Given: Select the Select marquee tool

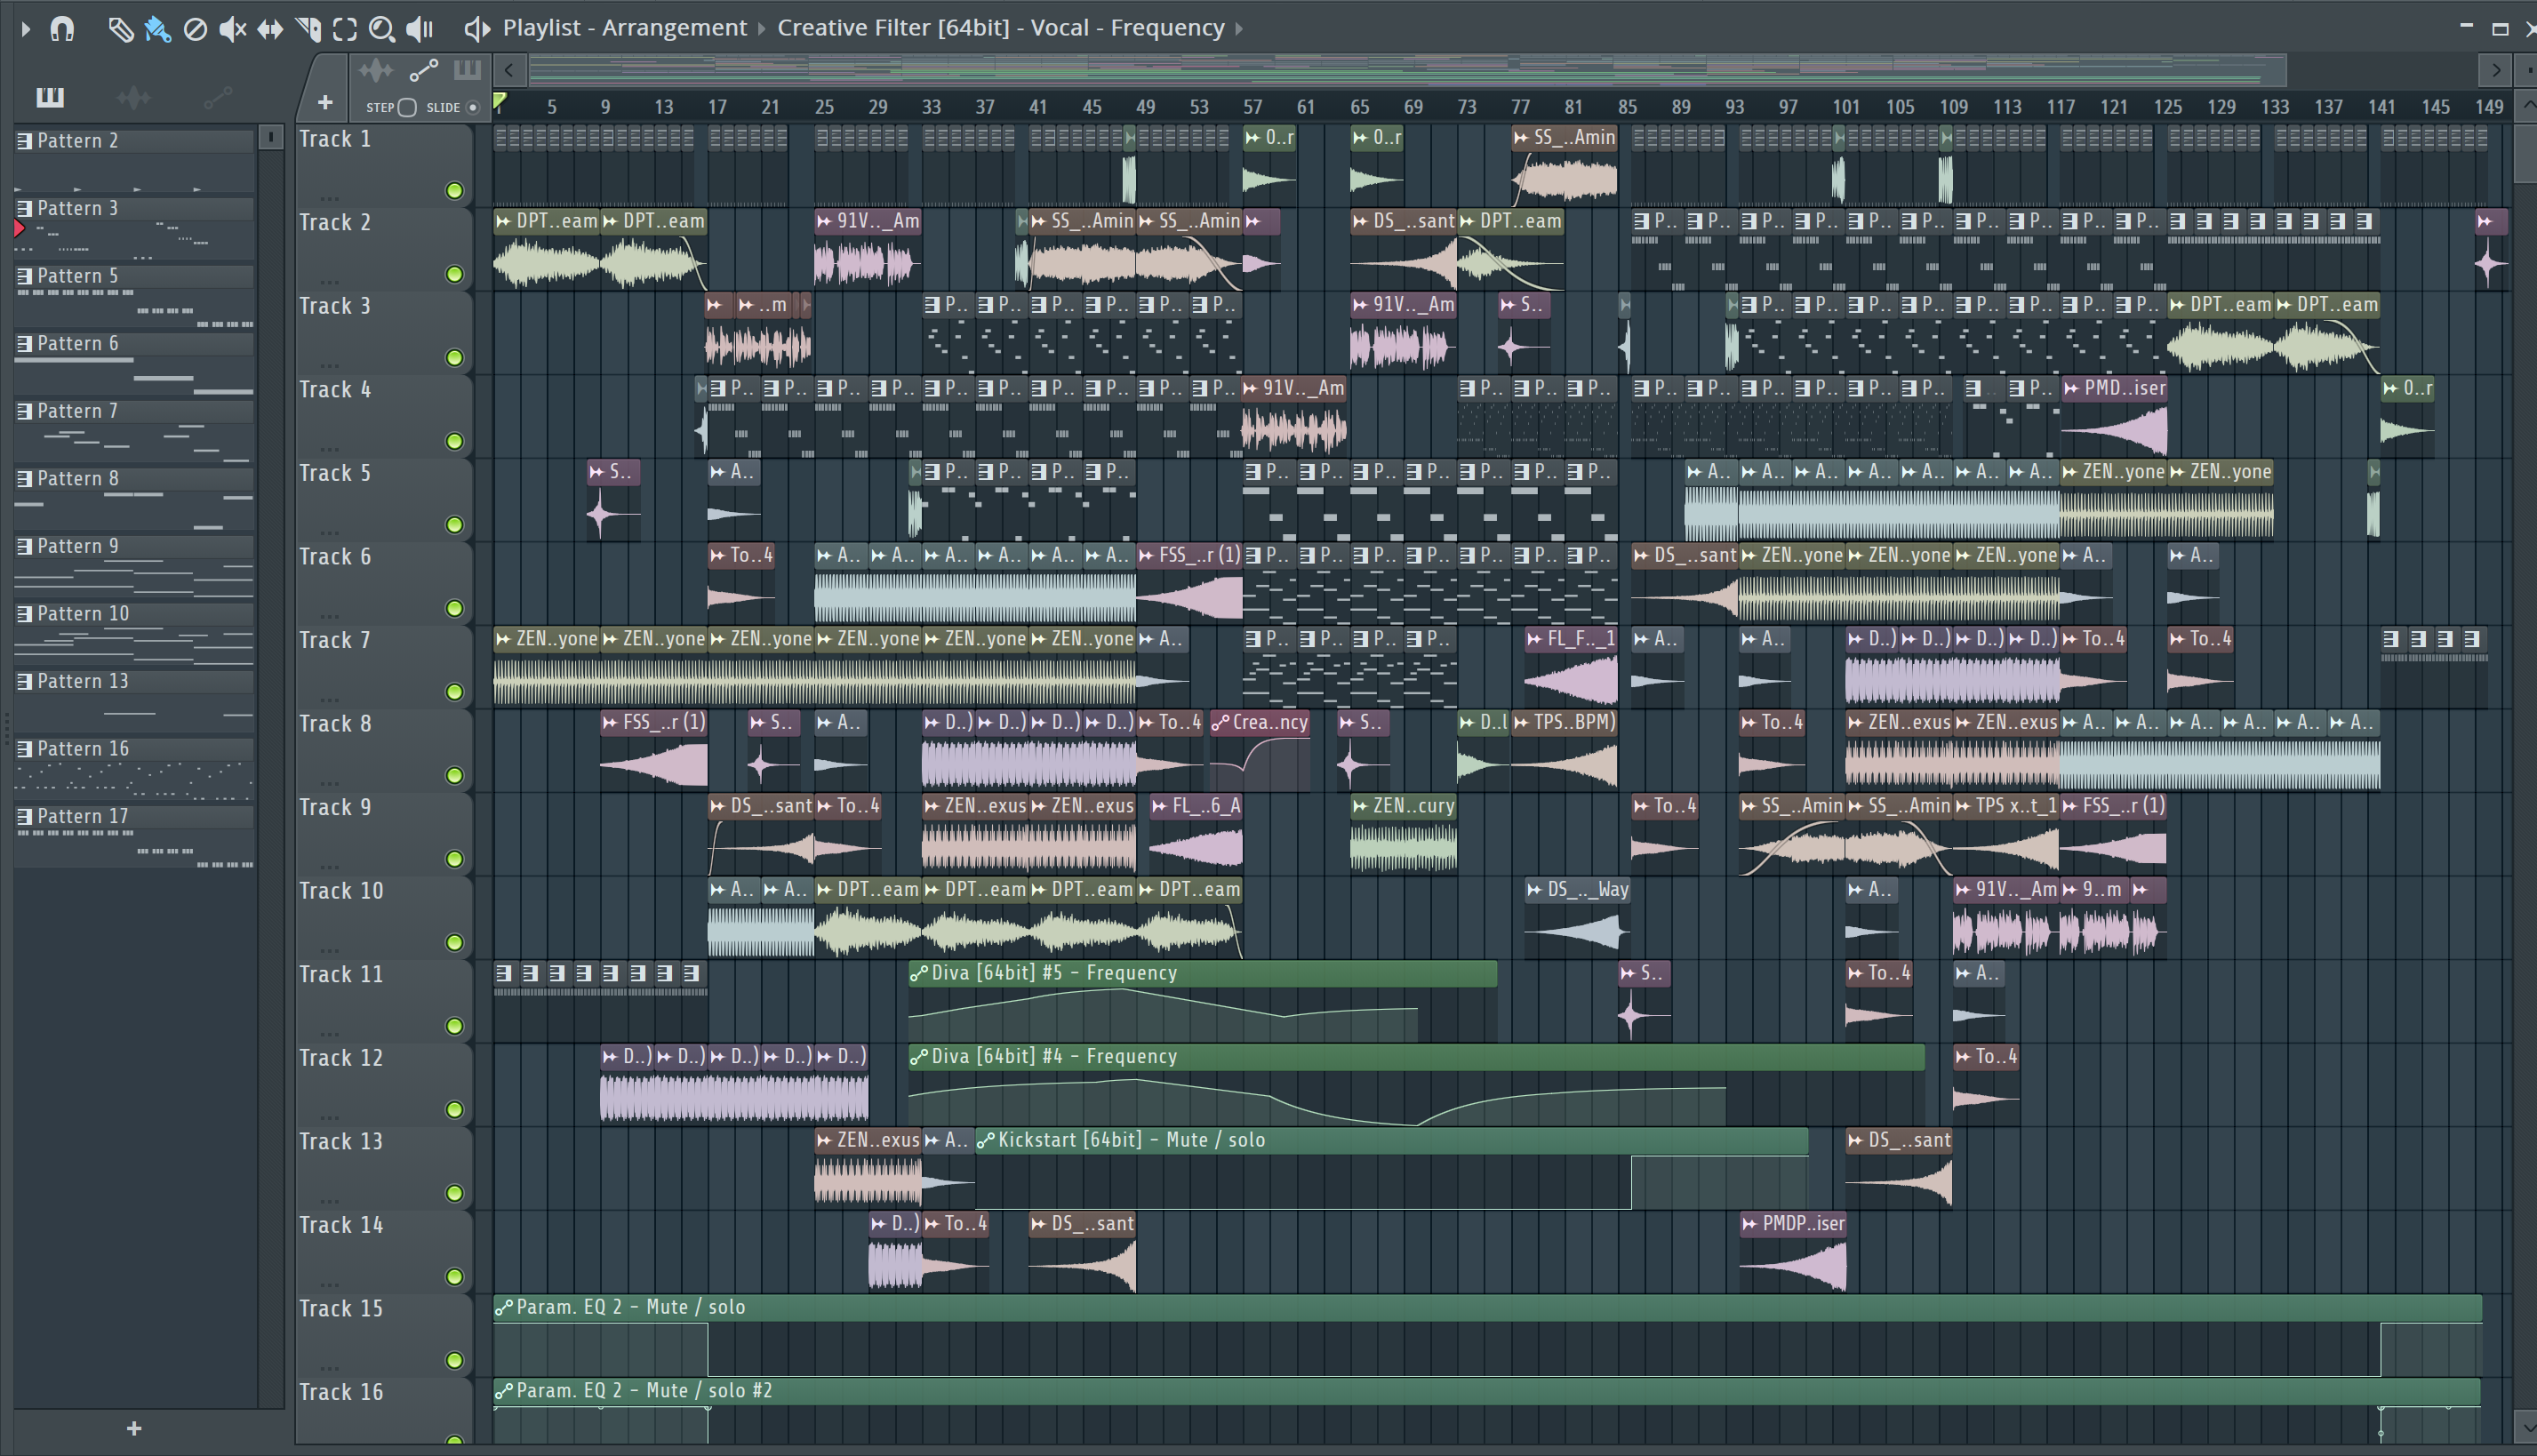Looking at the screenshot, I should (345, 28).
